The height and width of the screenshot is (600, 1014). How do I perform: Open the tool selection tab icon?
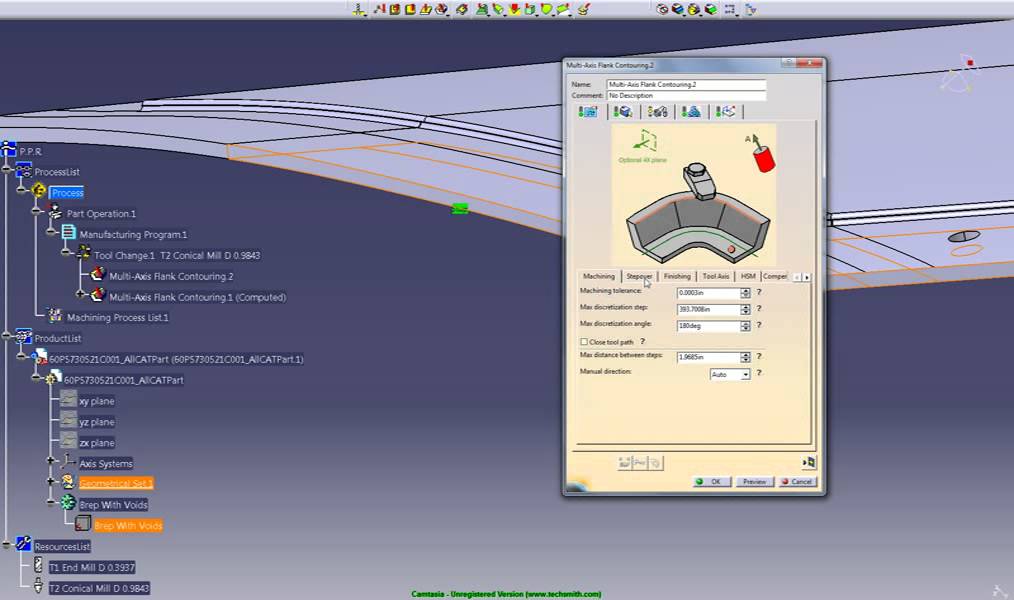659,111
